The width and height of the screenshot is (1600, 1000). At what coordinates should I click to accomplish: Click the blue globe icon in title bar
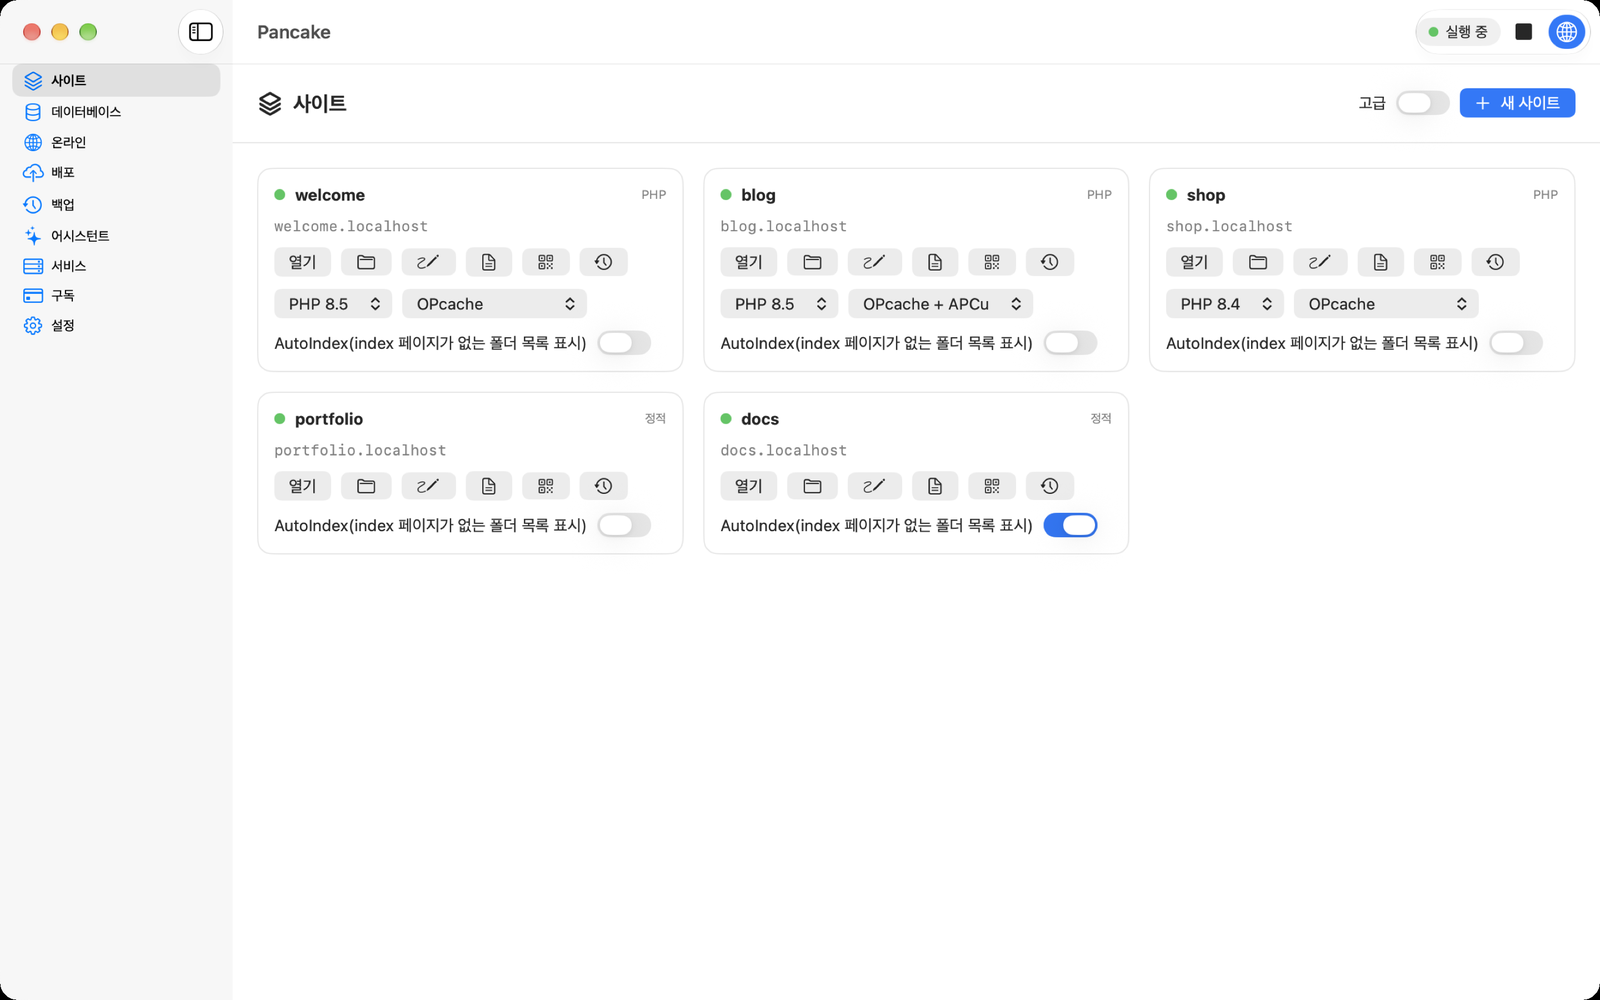coord(1566,32)
